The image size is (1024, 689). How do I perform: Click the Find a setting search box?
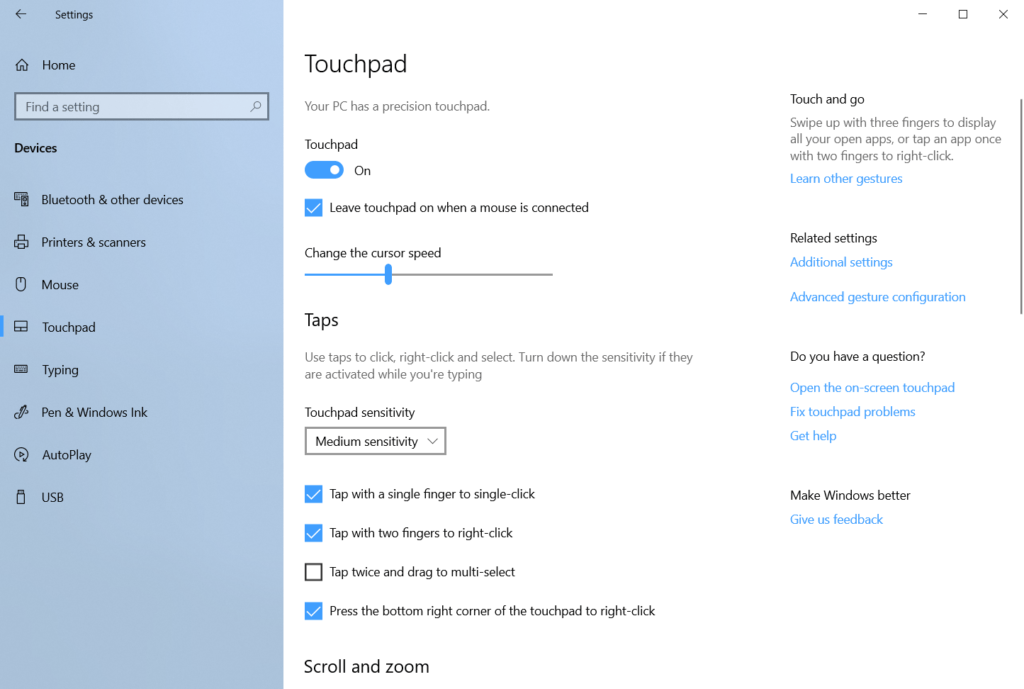coord(142,106)
